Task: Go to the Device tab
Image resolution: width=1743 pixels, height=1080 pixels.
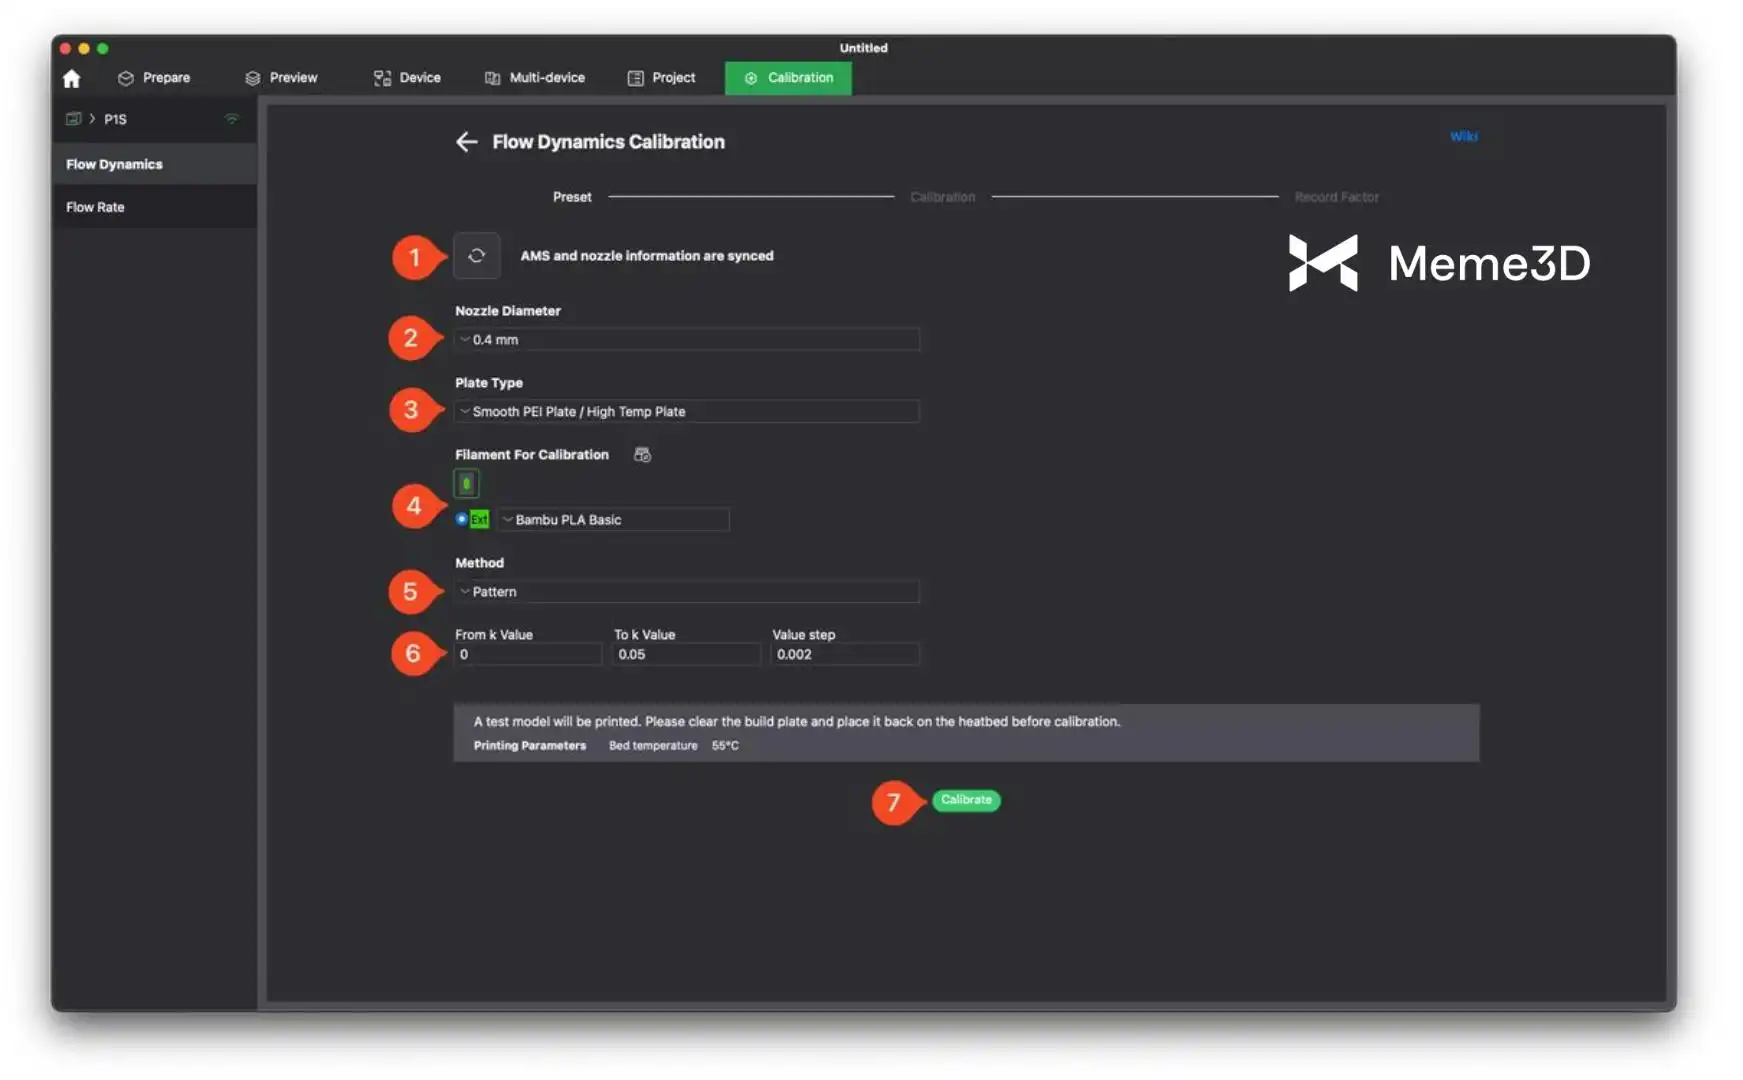Action: 407,78
